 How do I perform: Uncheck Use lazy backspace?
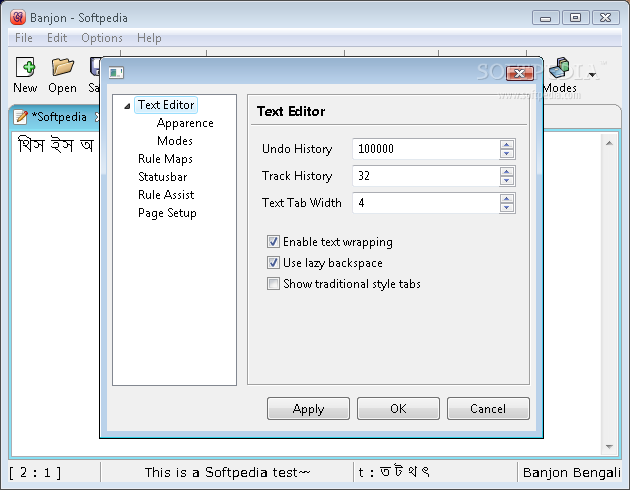(273, 263)
